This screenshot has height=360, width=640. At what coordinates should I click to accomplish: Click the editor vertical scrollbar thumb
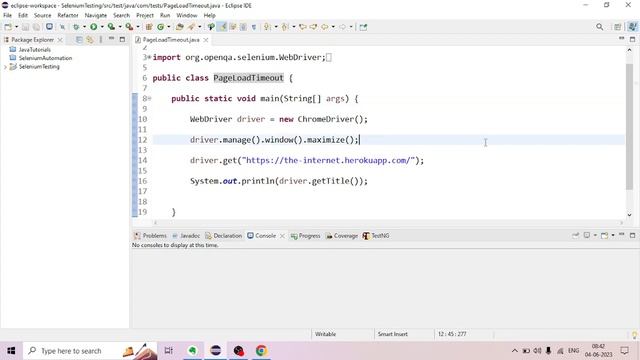[629, 127]
